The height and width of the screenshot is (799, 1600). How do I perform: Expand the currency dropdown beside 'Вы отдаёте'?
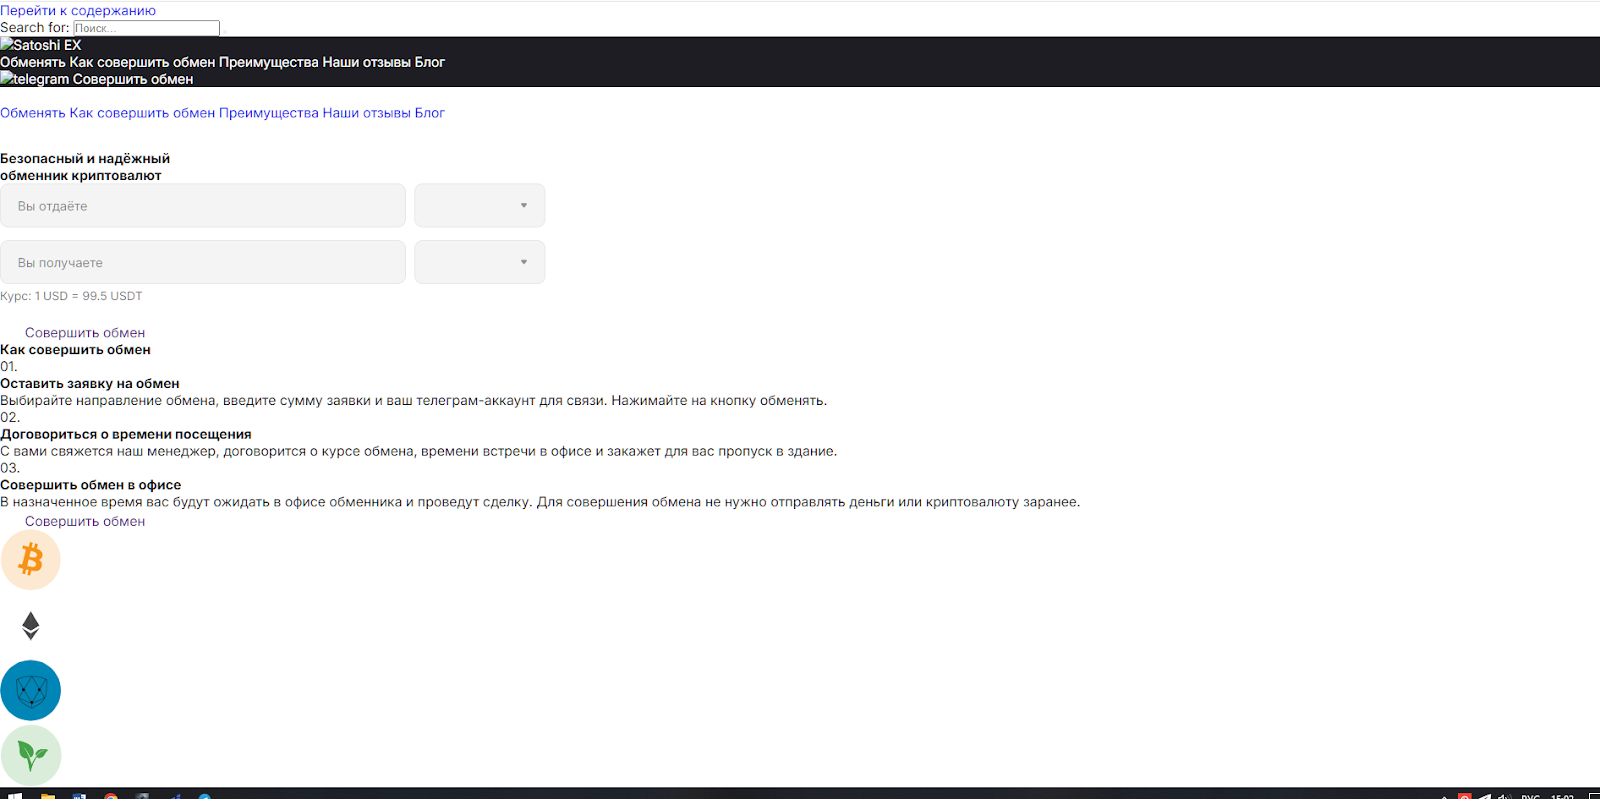[480, 206]
